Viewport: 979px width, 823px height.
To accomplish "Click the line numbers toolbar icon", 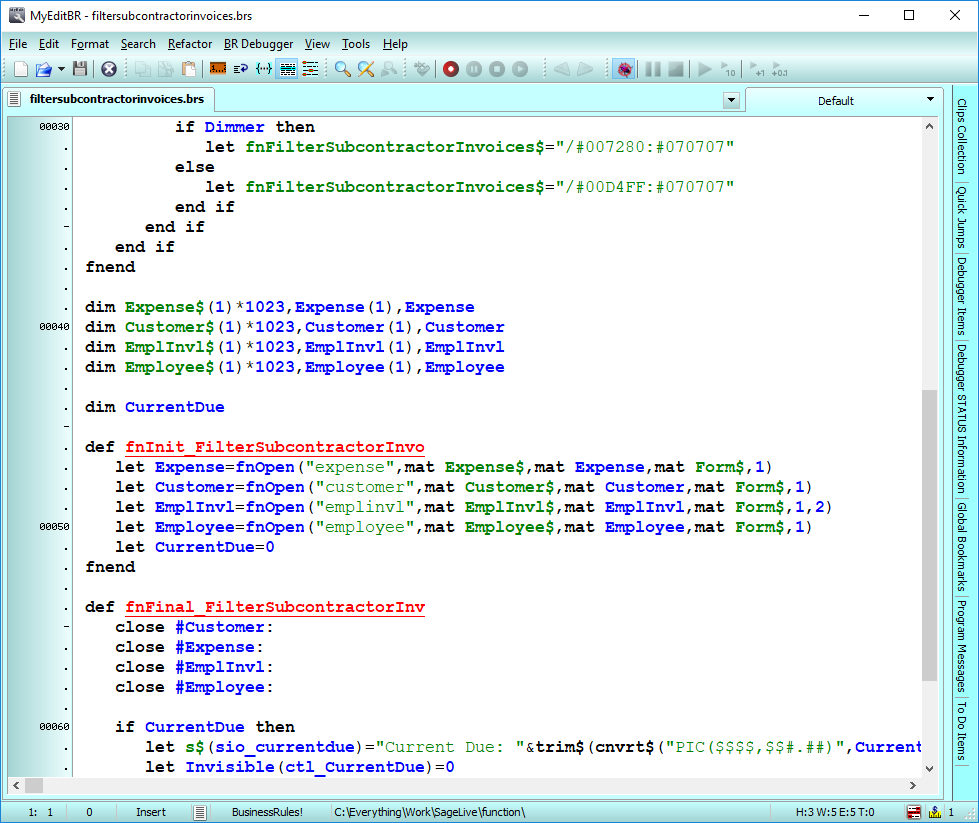I will [216, 69].
